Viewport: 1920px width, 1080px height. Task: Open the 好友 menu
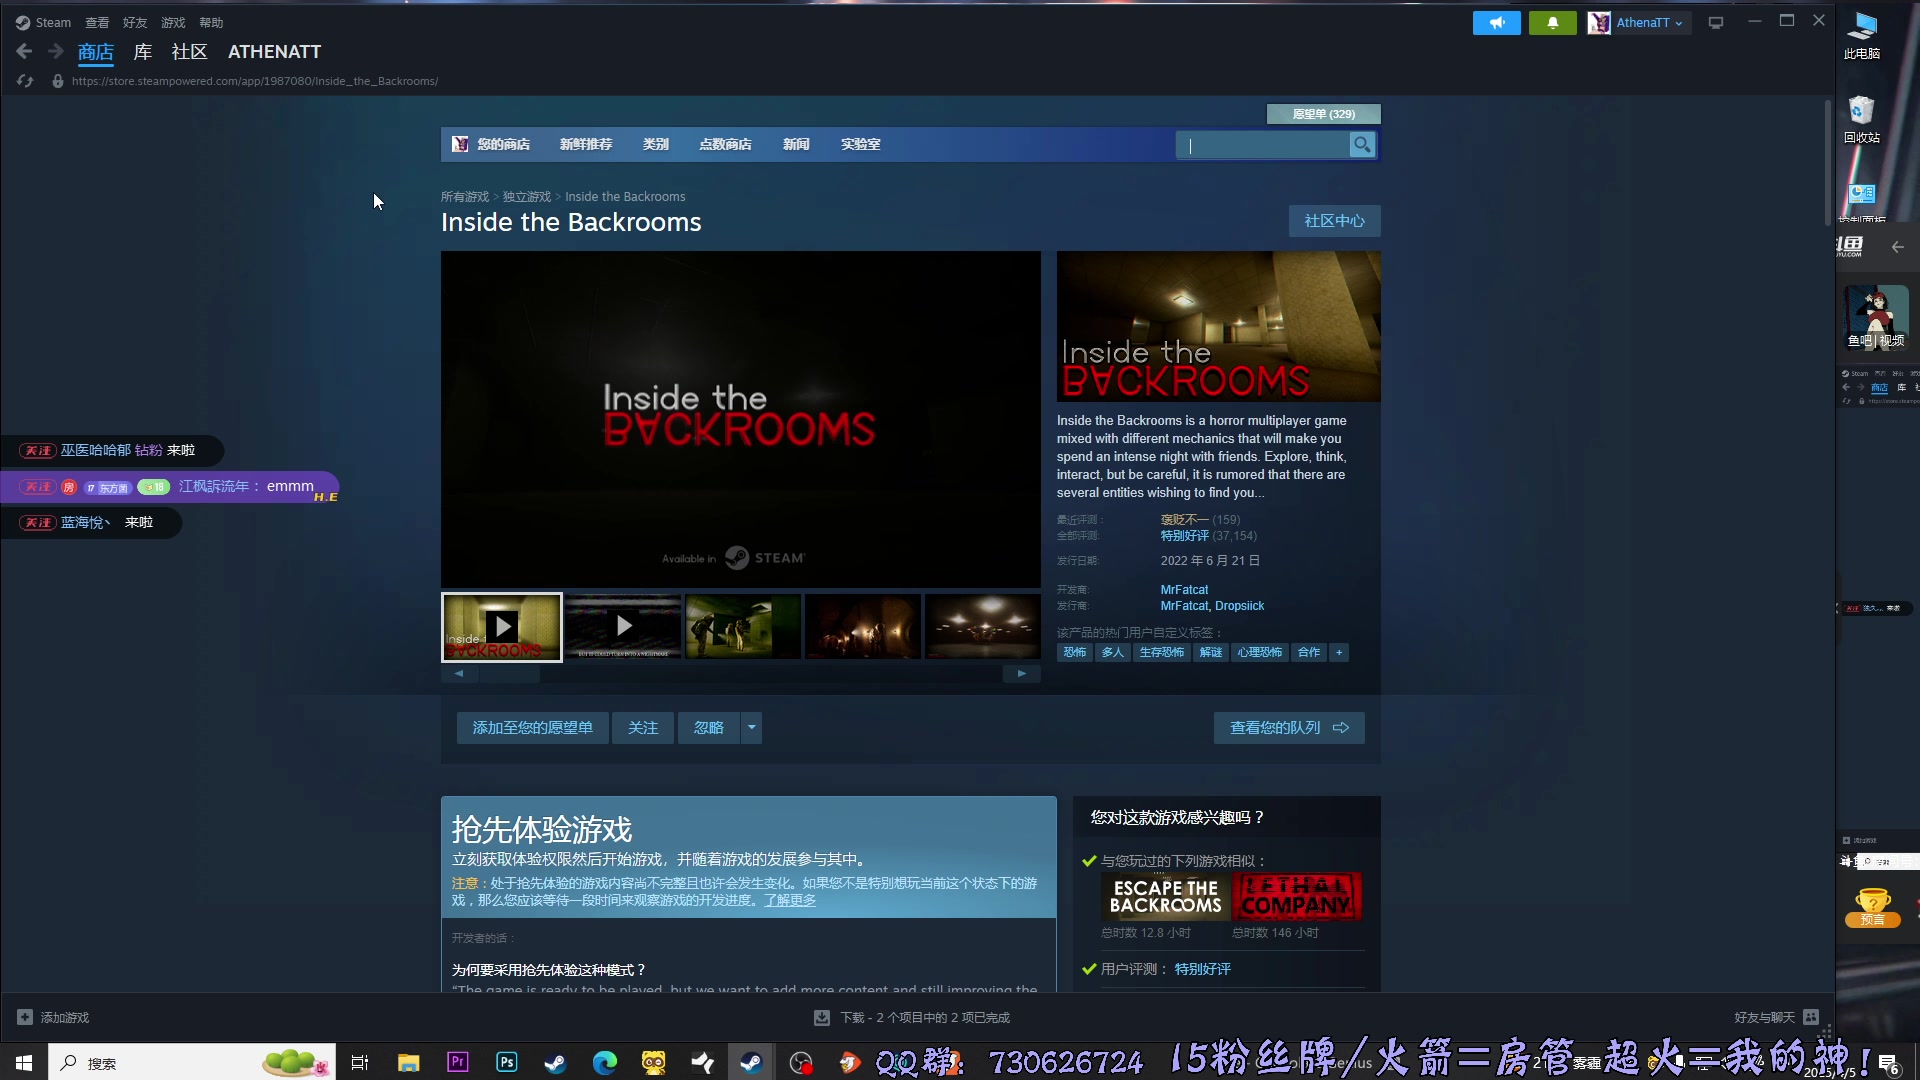[135, 22]
